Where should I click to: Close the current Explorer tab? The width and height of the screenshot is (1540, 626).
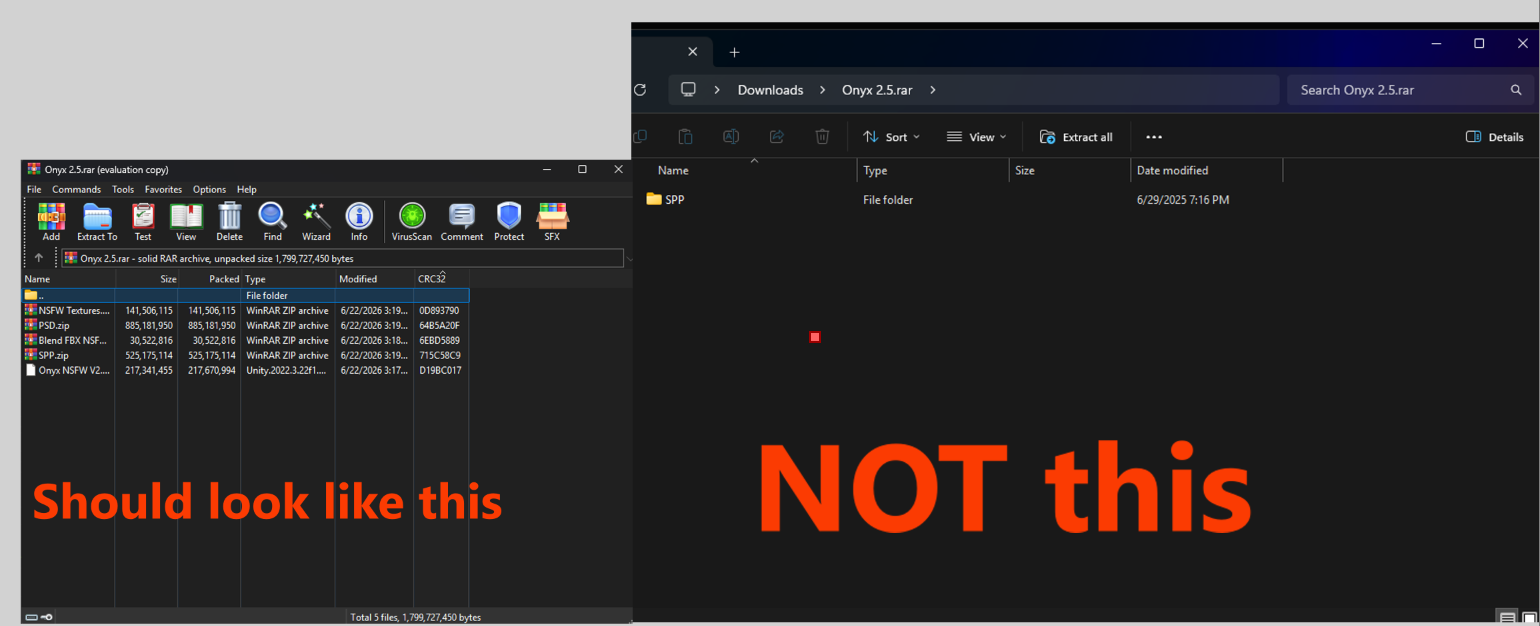pyautogui.click(x=692, y=51)
